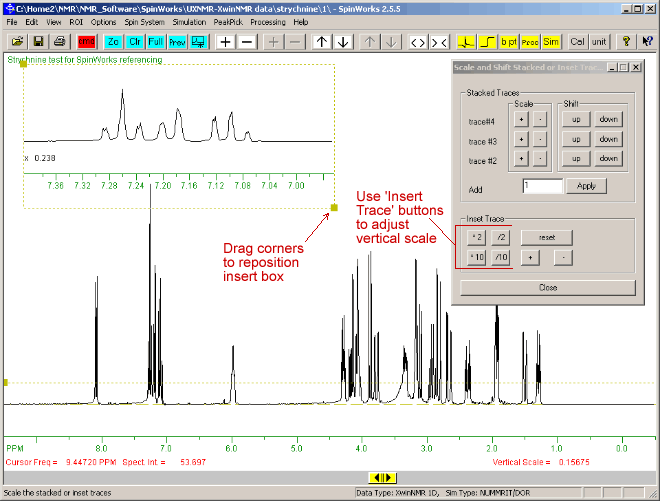Compress horizontally with the >< button
This screenshot has height=501, width=660.
[x=439, y=42]
